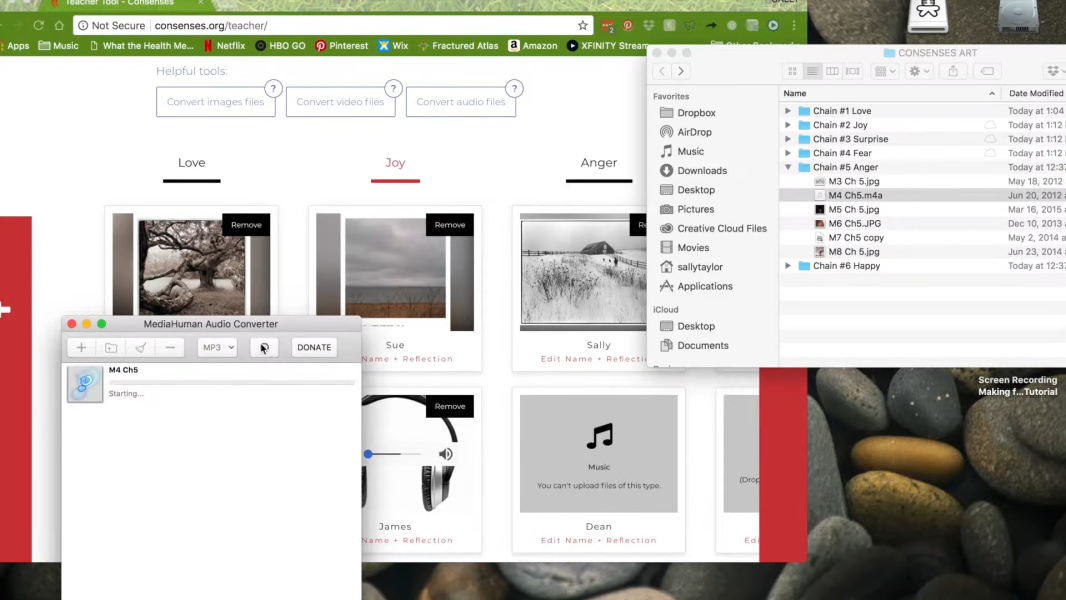This screenshot has width=1066, height=600.
Task: Click help icon on Convert audio files
Action: point(514,88)
